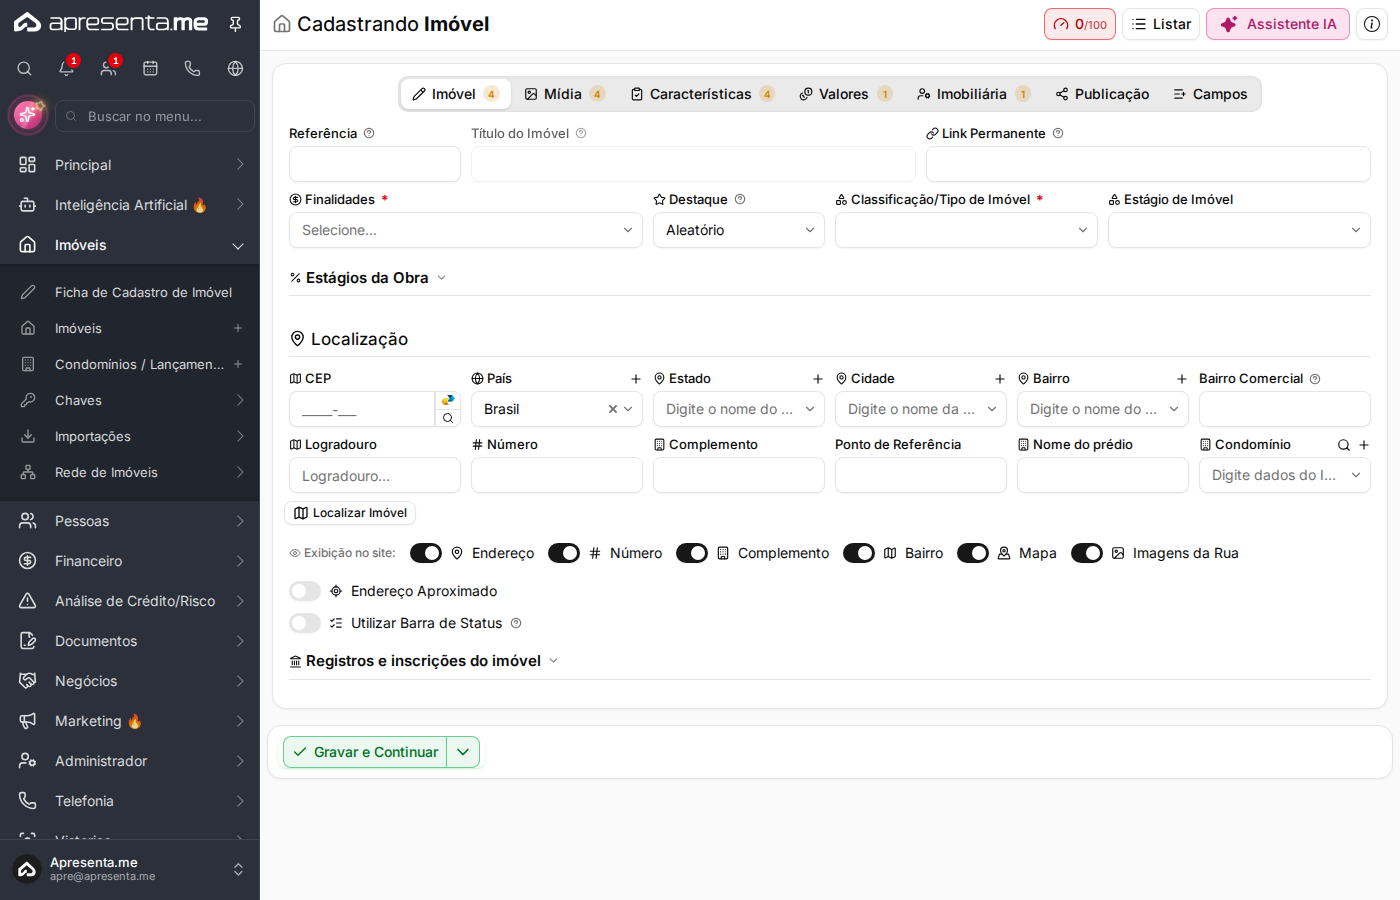This screenshot has height=900, width=1400.
Task: Clear the Brasil country selection
Action: pos(613,409)
